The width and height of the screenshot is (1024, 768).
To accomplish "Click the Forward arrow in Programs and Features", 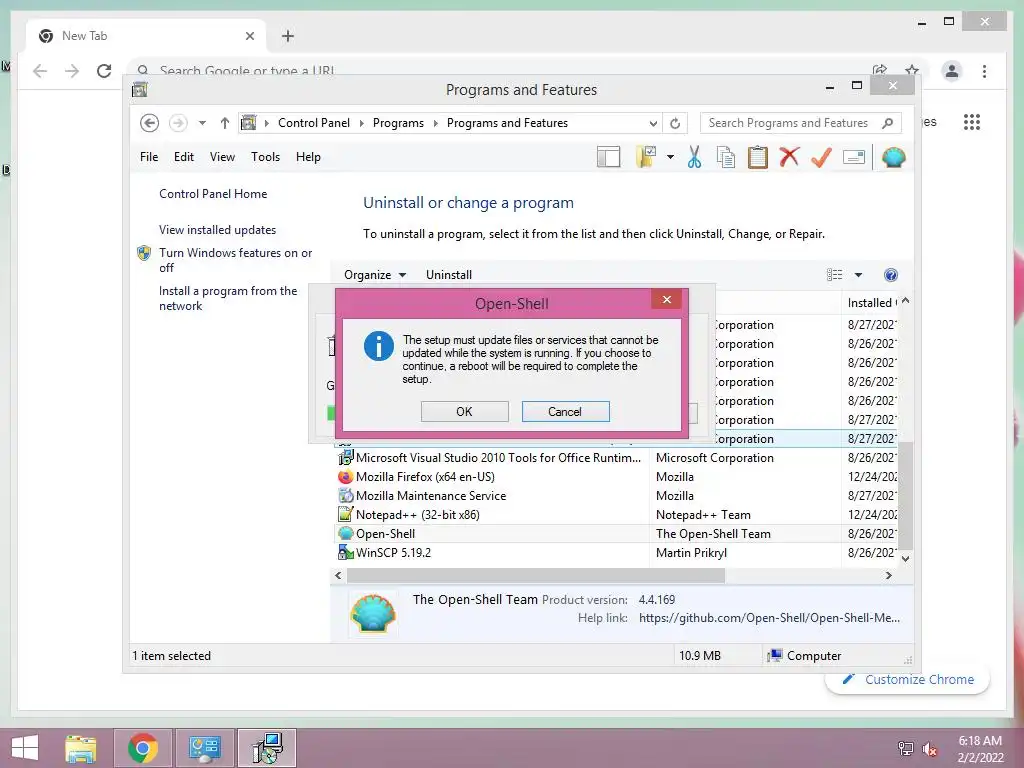I will 178,123.
